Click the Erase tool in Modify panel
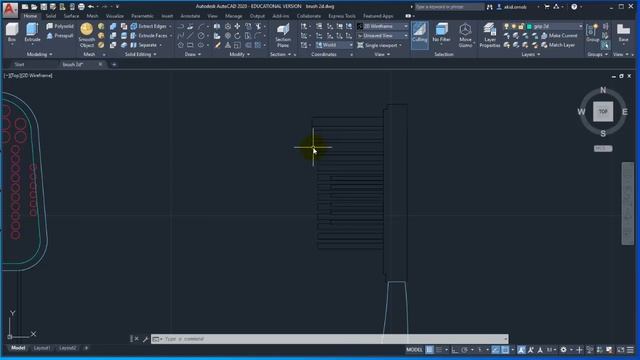 point(218,45)
